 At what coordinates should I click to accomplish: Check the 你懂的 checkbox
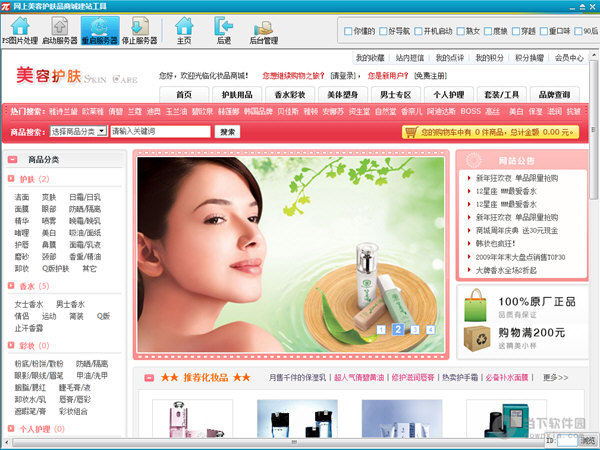[347, 32]
